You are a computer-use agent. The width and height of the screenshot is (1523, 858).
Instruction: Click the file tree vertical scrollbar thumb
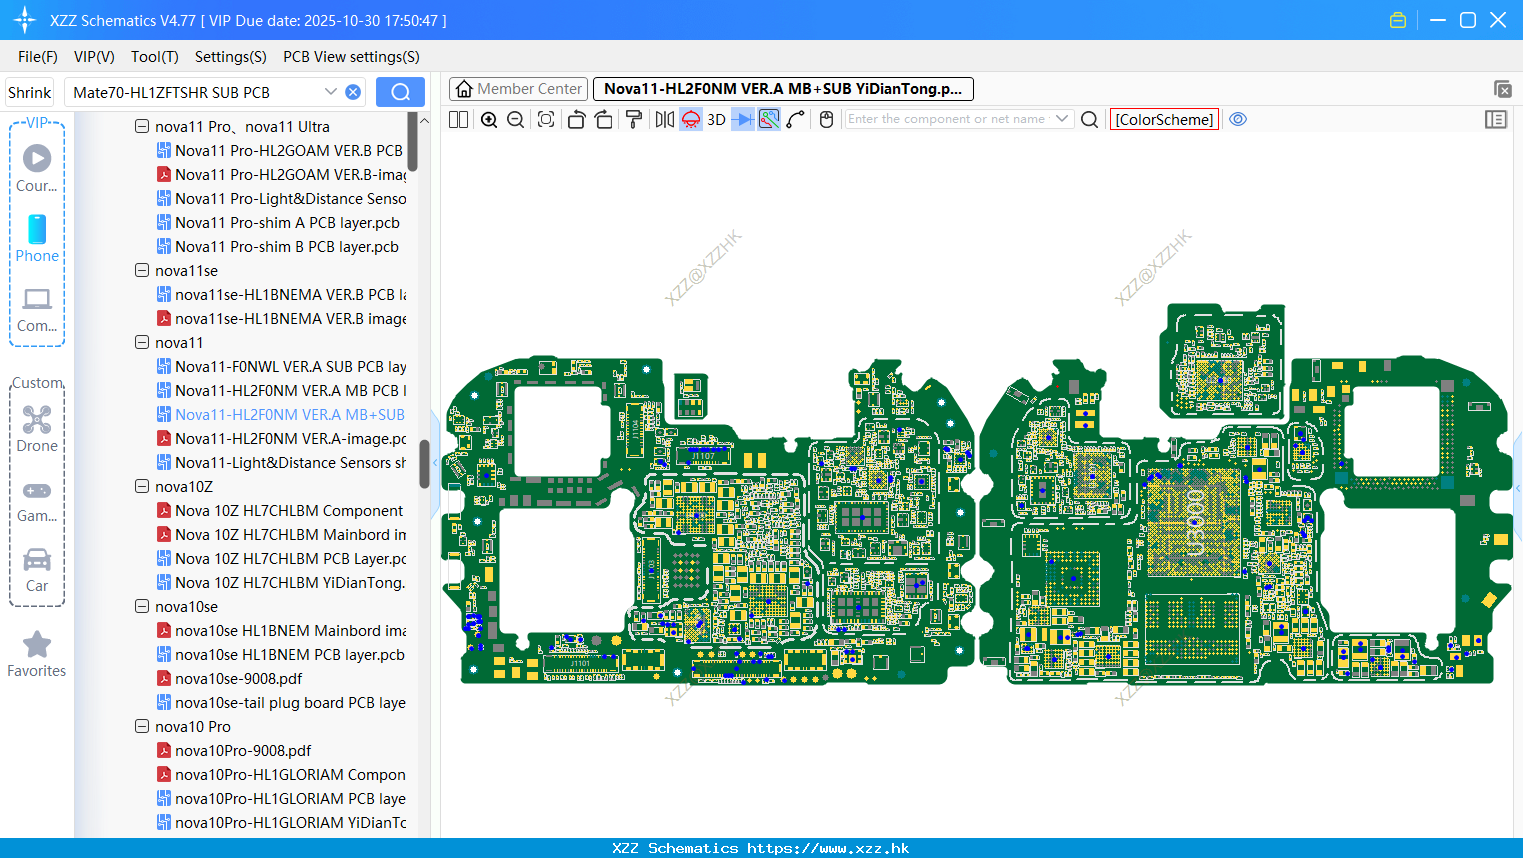pyautogui.click(x=424, y=464)
